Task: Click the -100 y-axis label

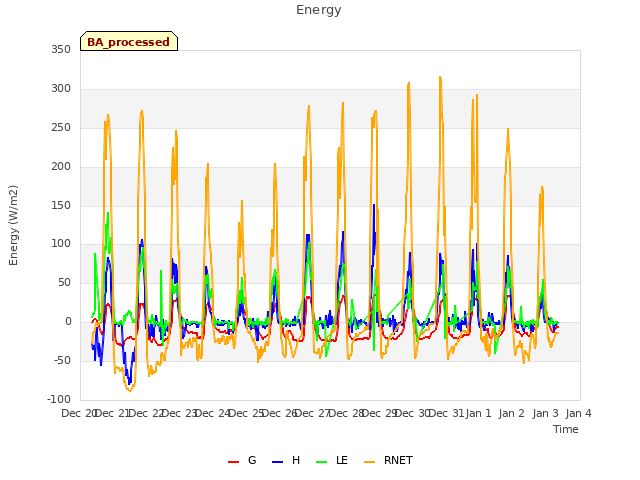Action: coord(59,399)
